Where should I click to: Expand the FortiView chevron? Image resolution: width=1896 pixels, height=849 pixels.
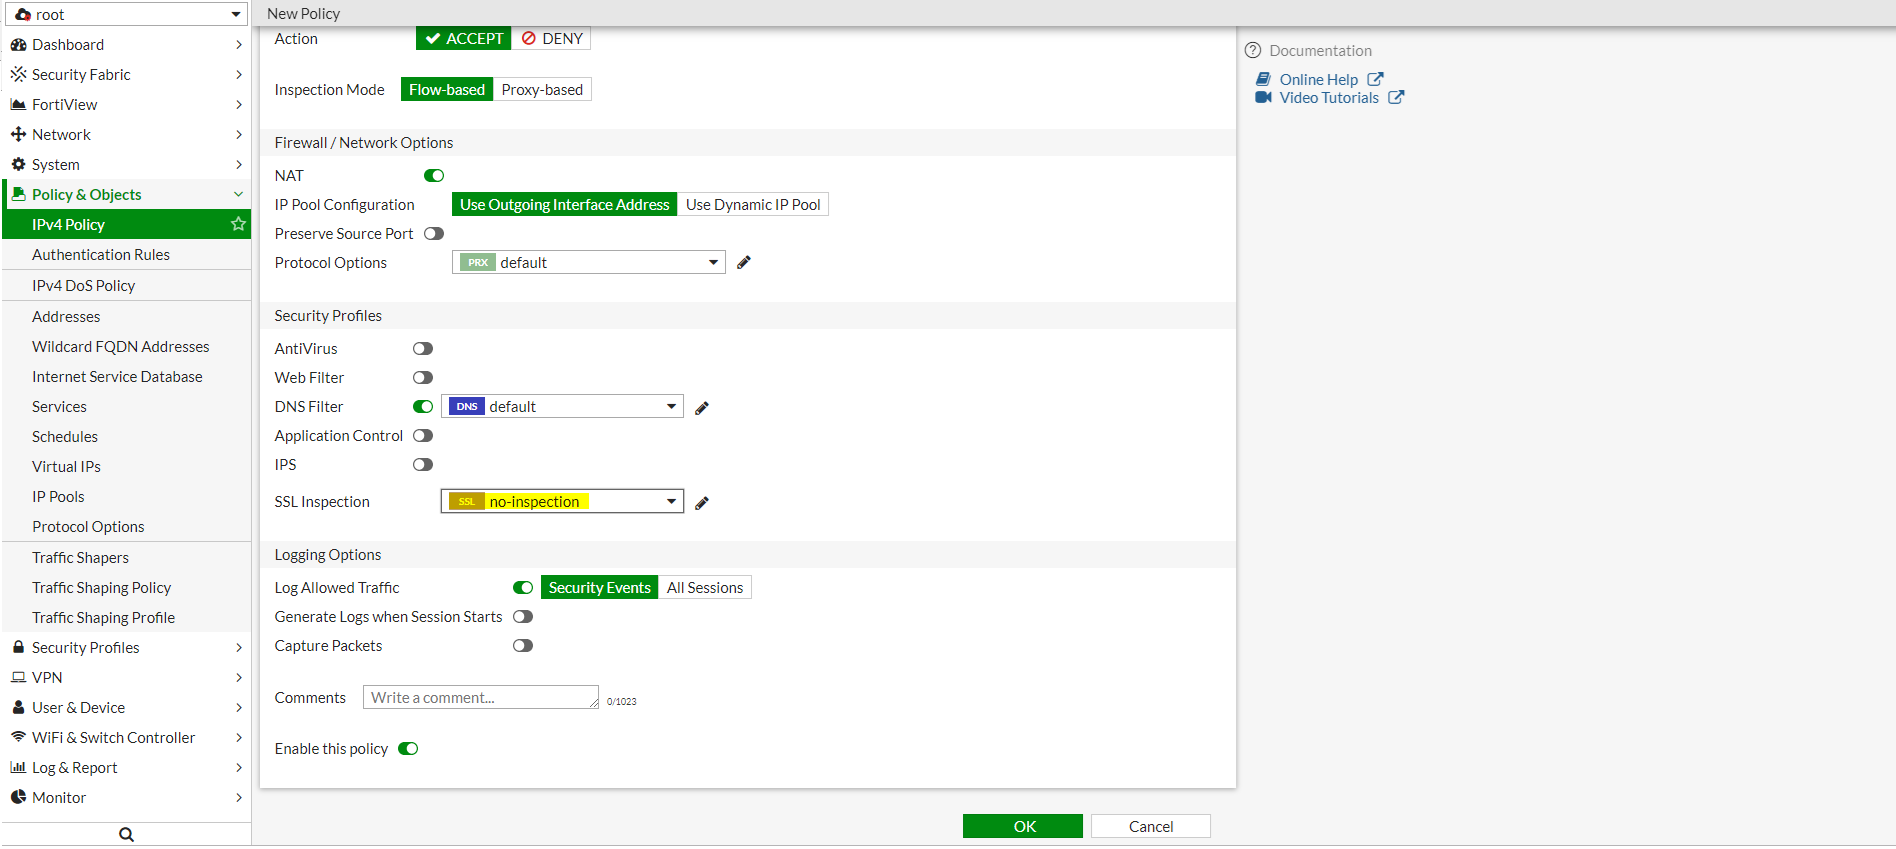pos(239,105)
